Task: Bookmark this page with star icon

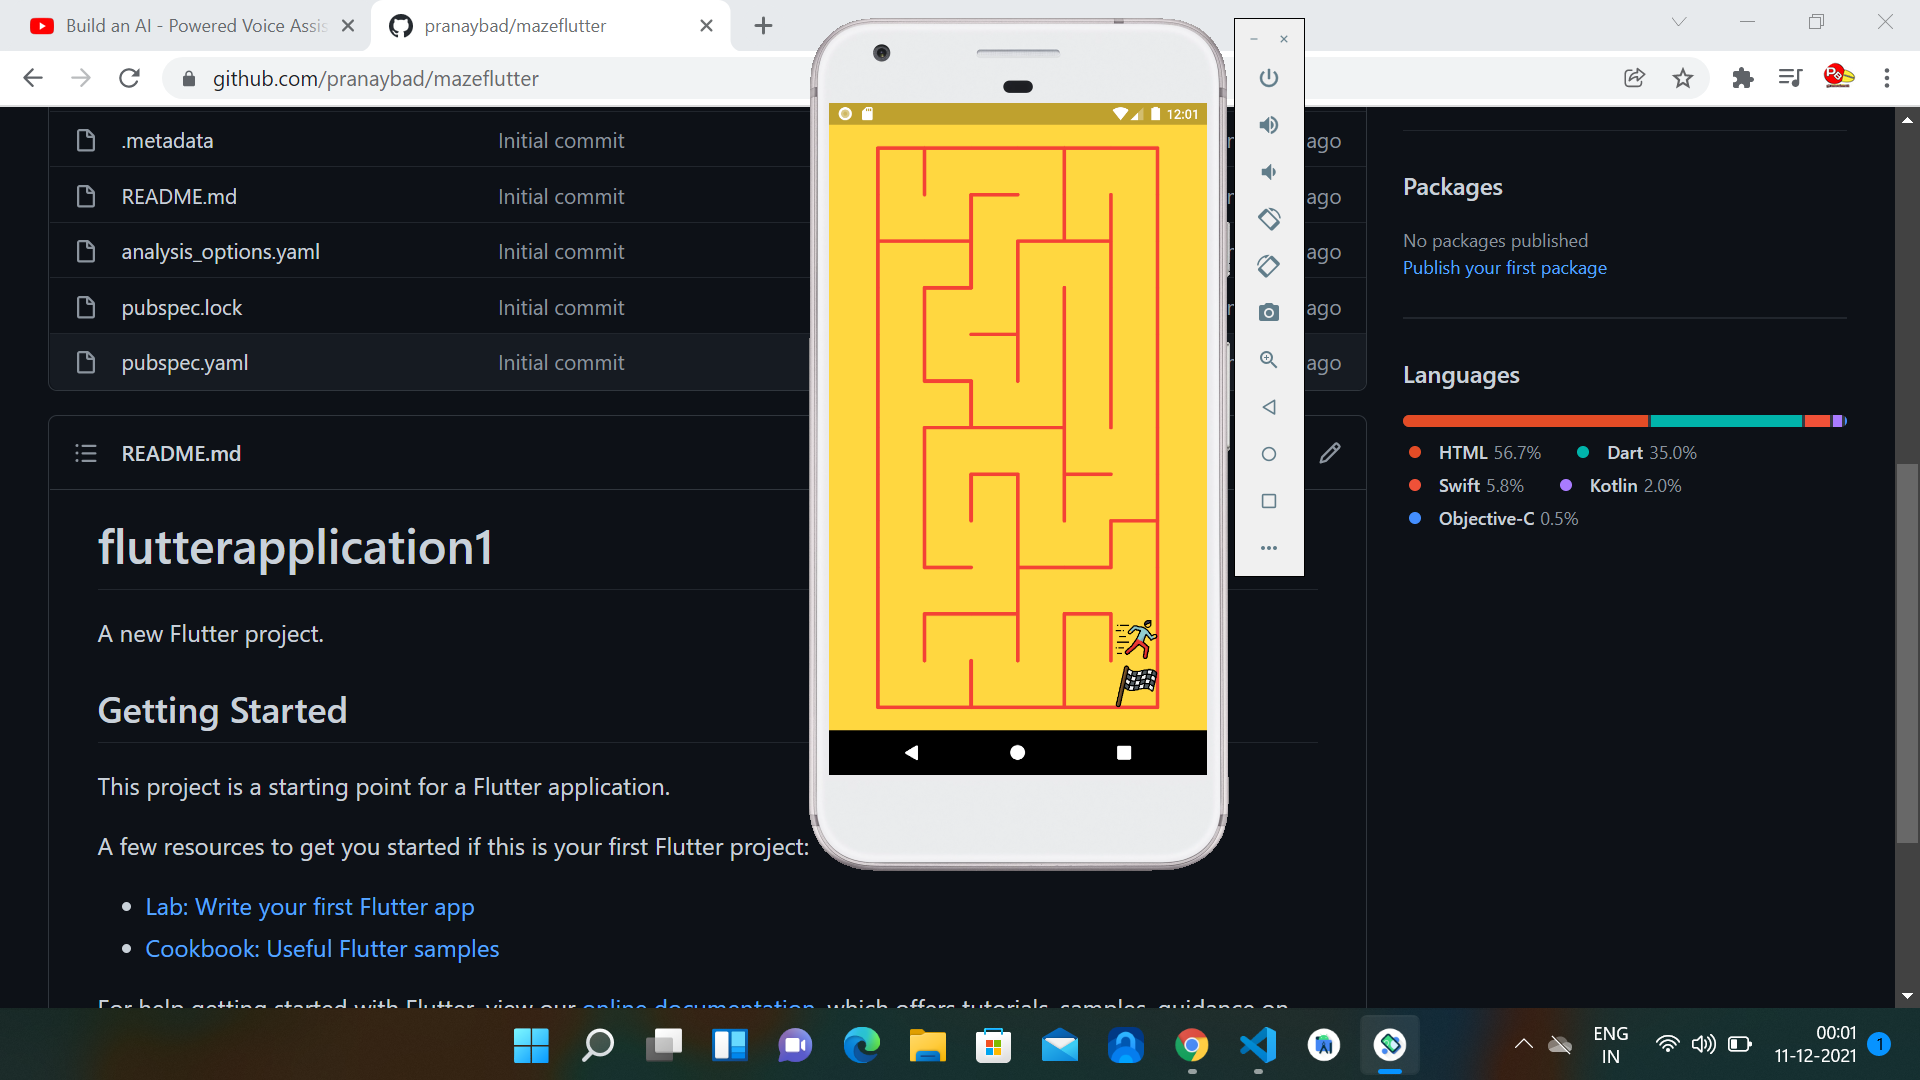Action: 1683,78
